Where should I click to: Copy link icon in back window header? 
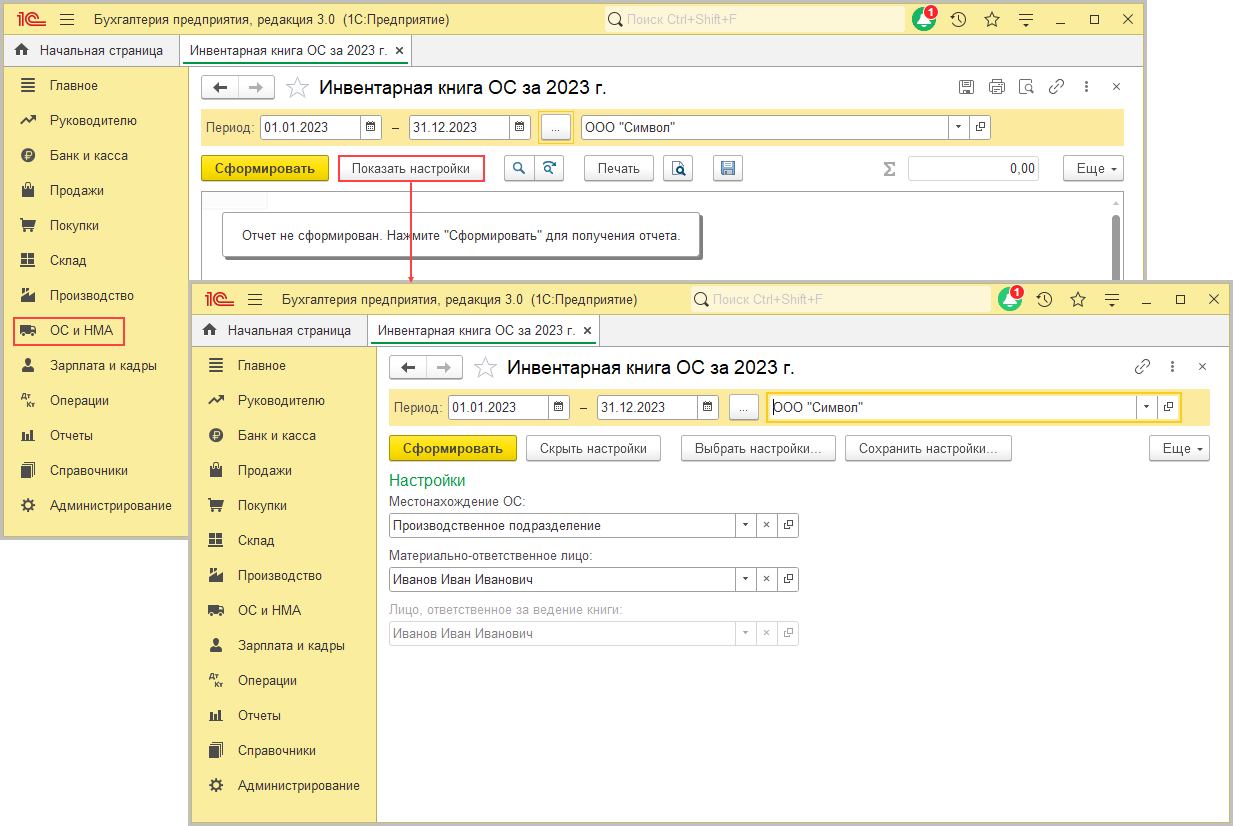[x=1056, y=87]
